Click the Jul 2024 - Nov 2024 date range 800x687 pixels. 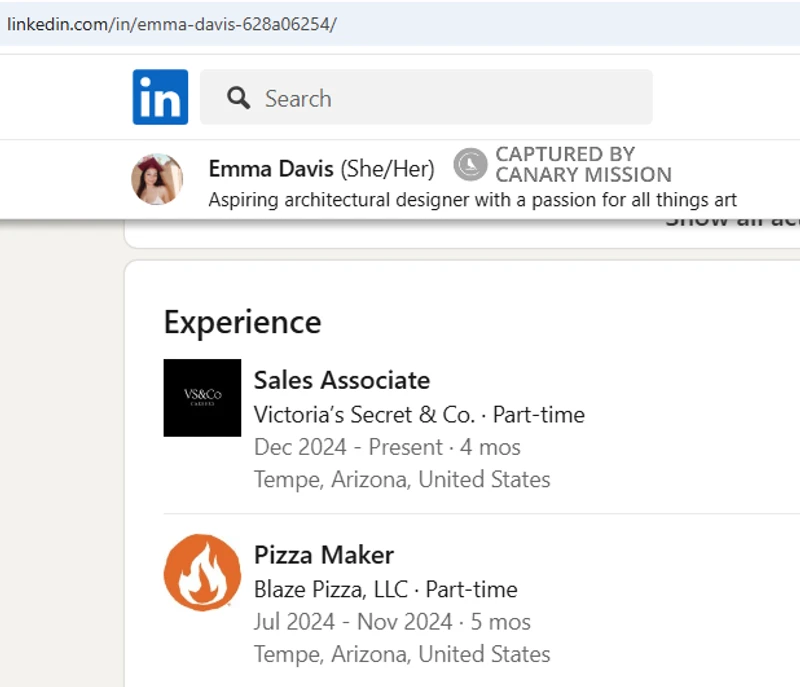pos(353,622)
